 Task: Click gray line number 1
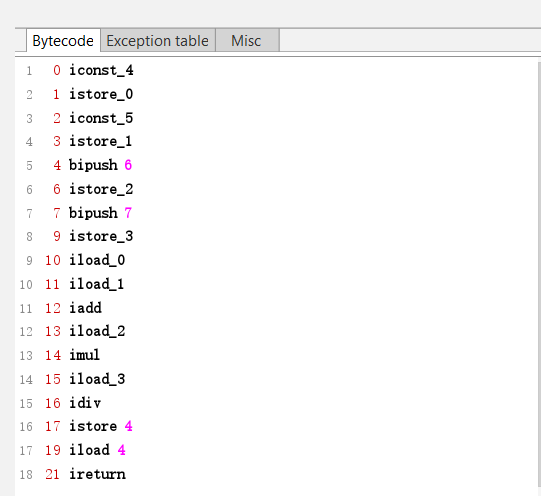[x=29, y=71]
